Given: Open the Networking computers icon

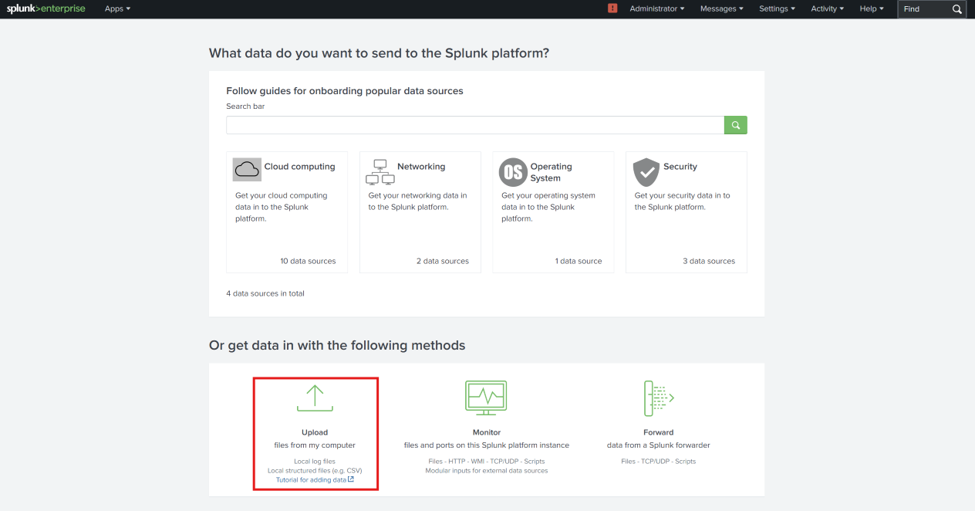Looking at the screenshot, I should click(380, 172).
